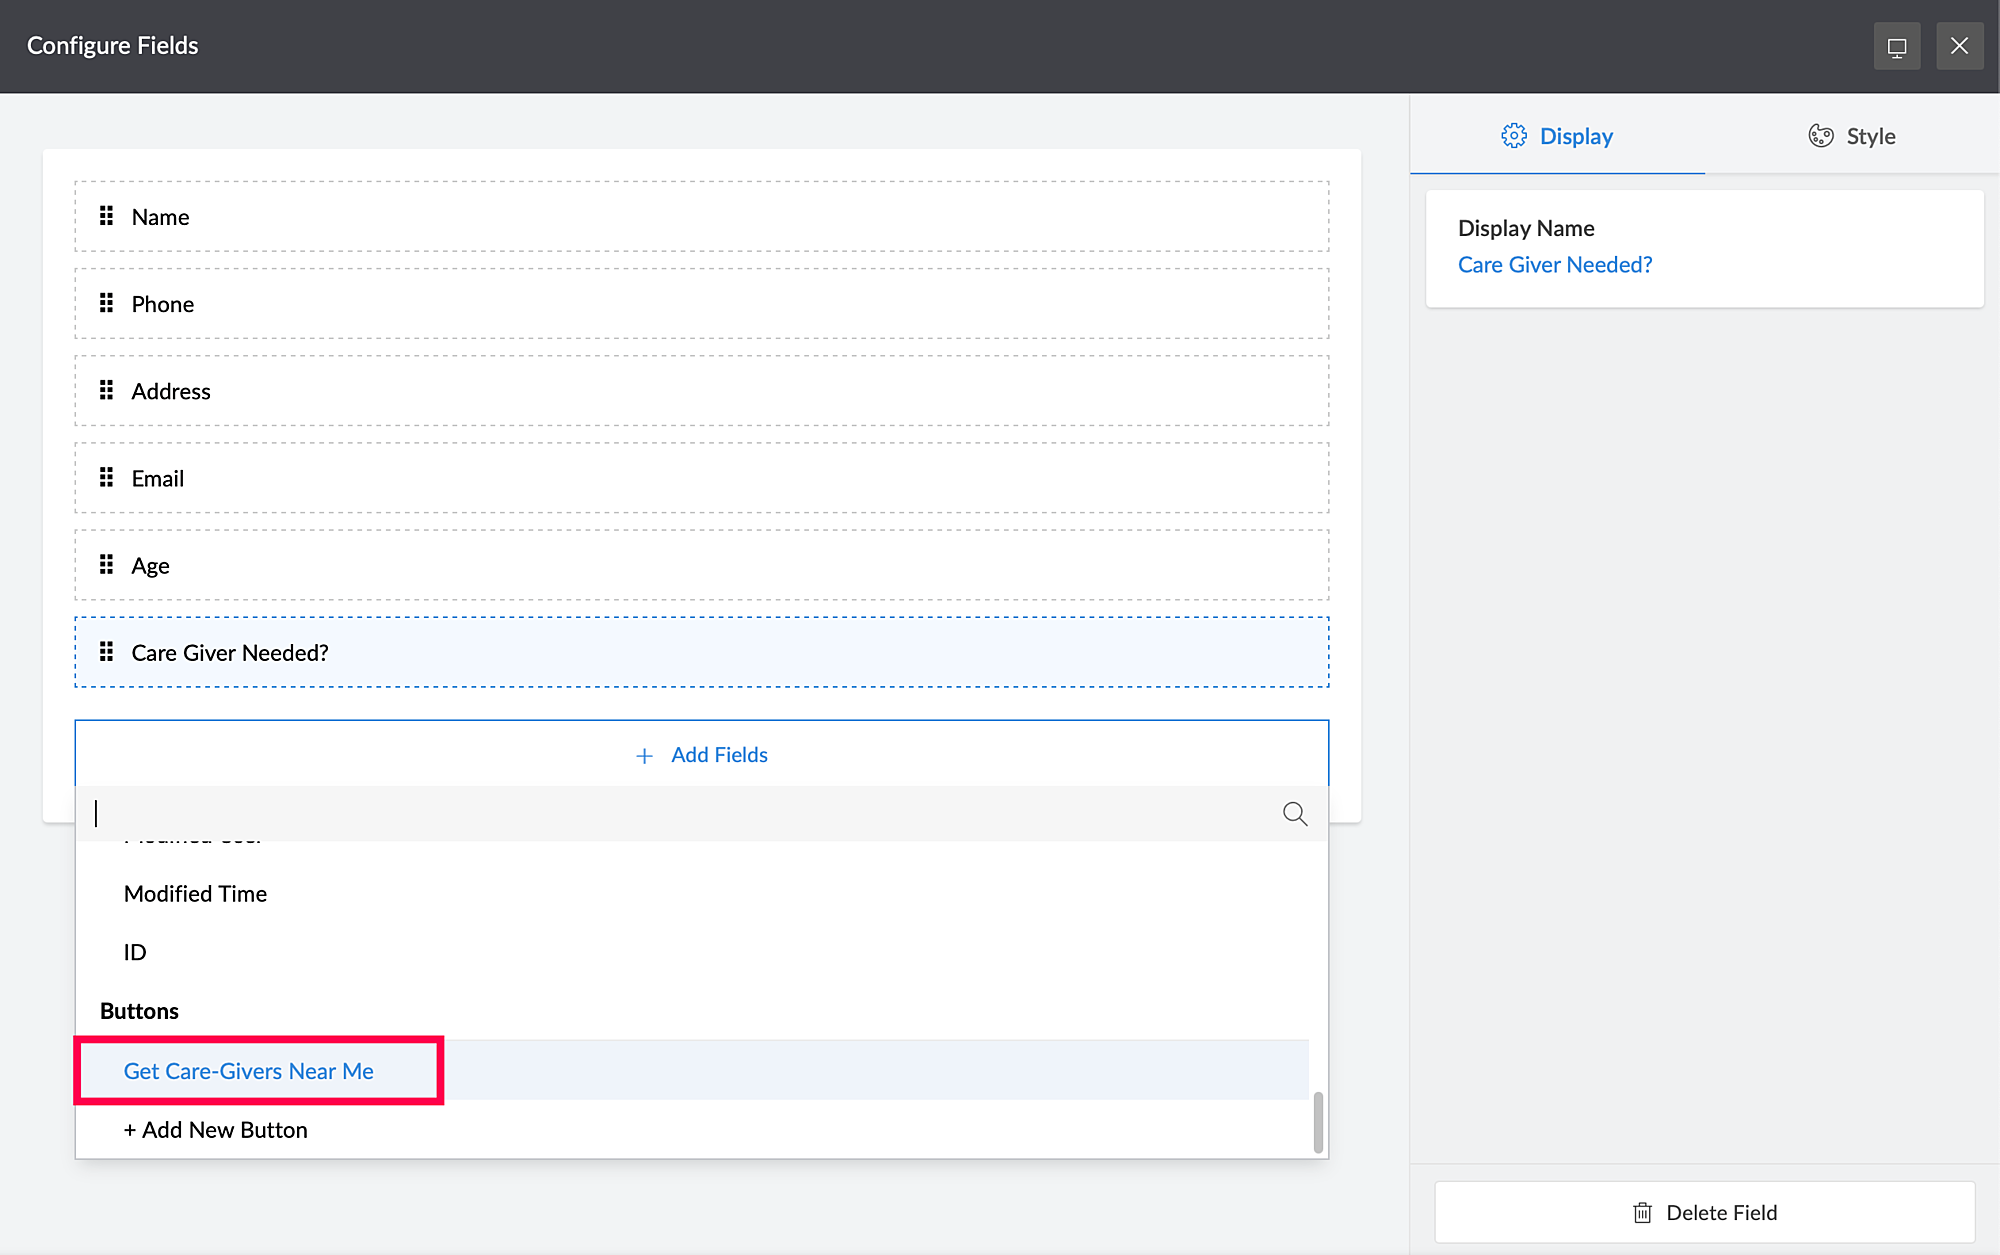Switch to the Style tab
Viewport: 2000px width, 1255px height.
coord(1852,136)
